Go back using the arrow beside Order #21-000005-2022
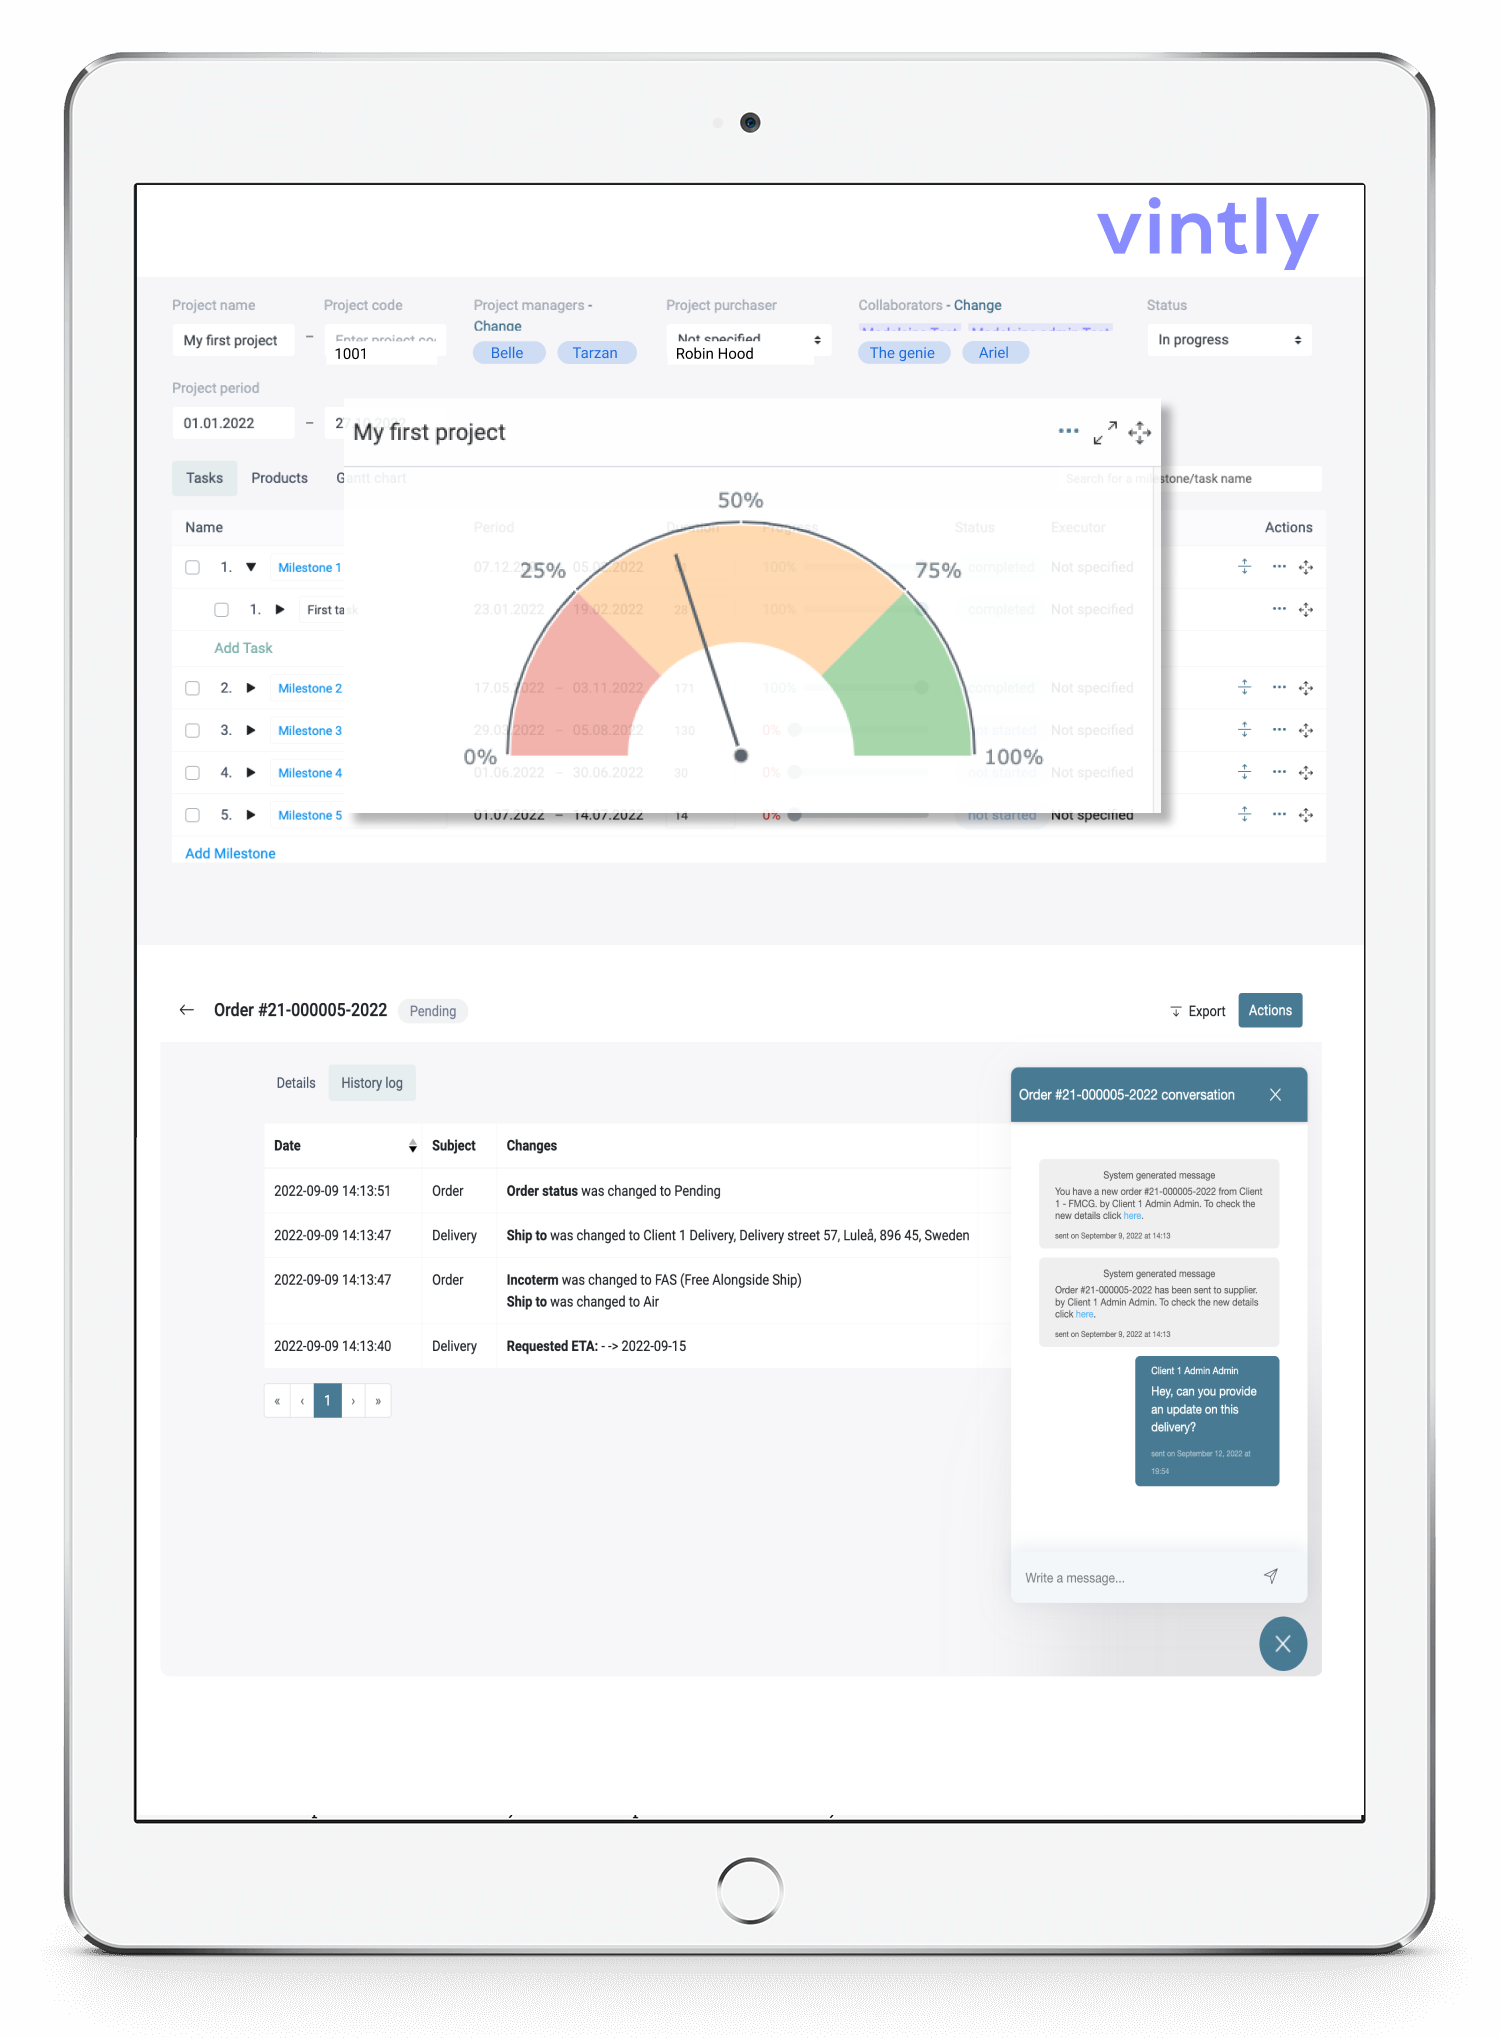The image size is (1500, 2038). tap(186, 1010)
